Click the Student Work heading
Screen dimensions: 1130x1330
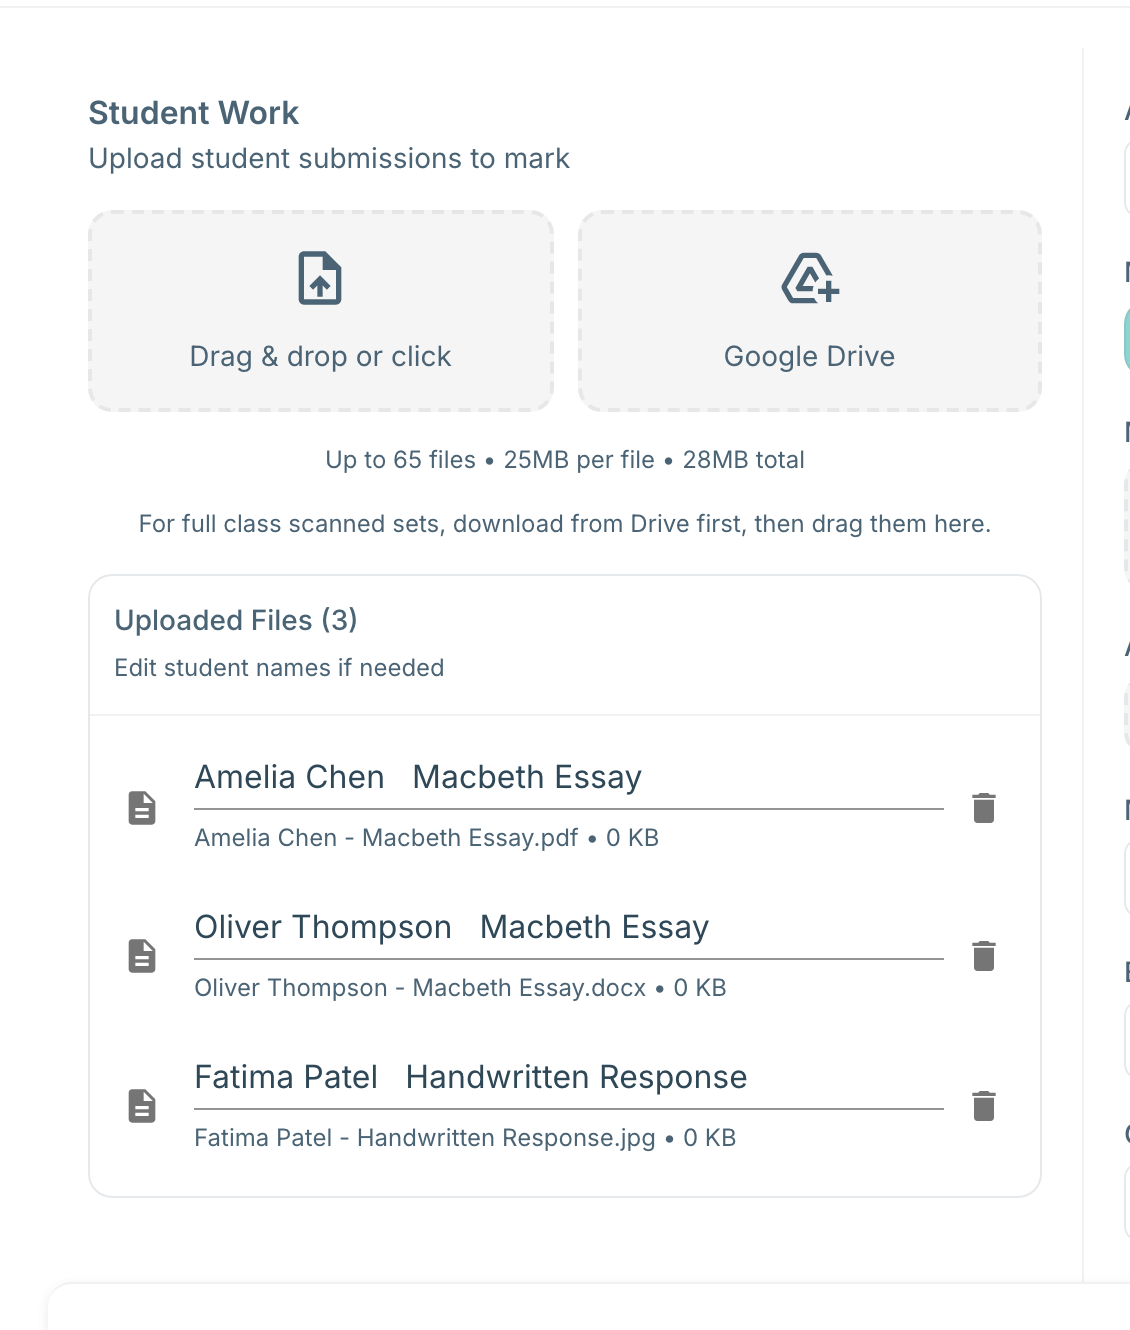pos(194,113)
